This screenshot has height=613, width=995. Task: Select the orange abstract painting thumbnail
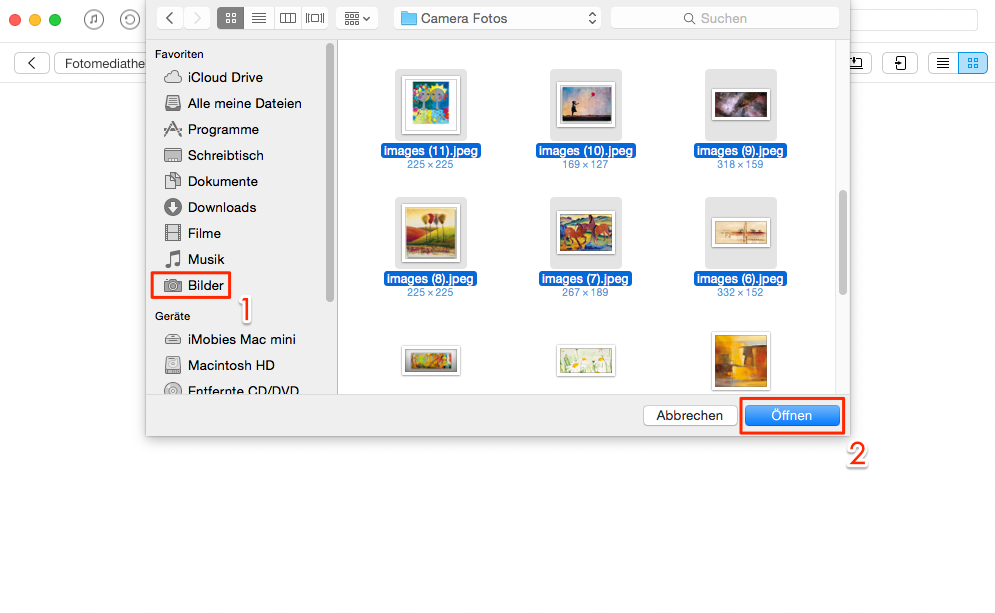point(741,360)
